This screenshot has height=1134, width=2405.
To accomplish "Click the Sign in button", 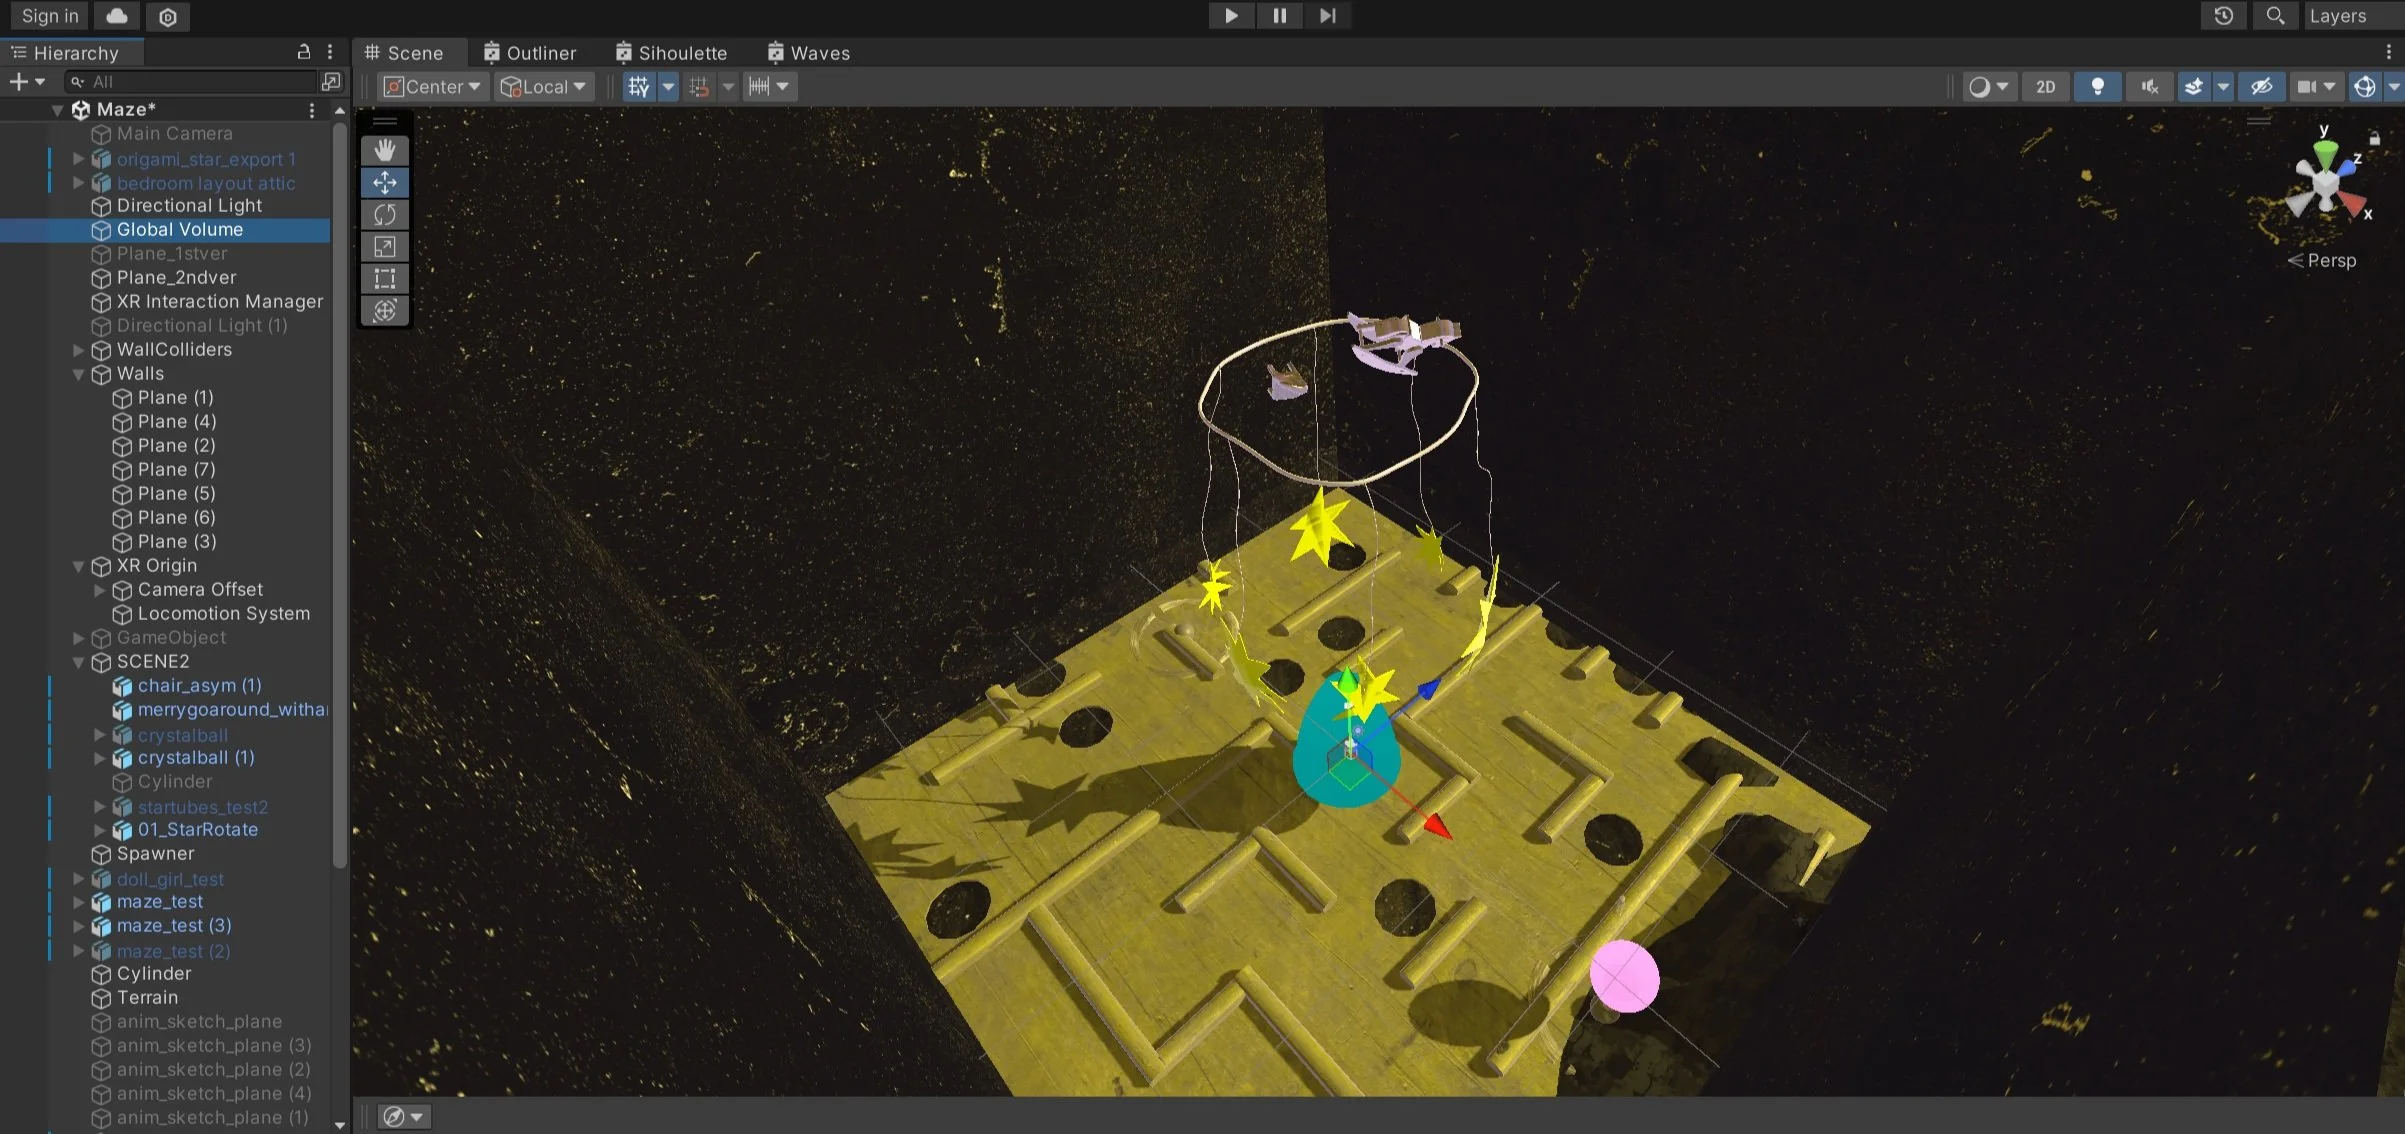I will 50,16.
